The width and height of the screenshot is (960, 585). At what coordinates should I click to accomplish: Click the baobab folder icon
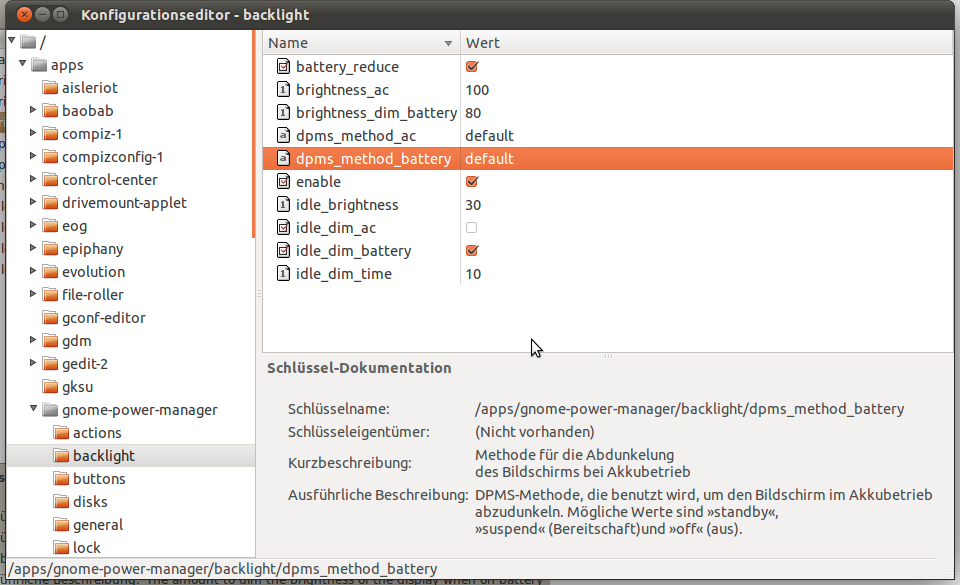click(50, 111)
